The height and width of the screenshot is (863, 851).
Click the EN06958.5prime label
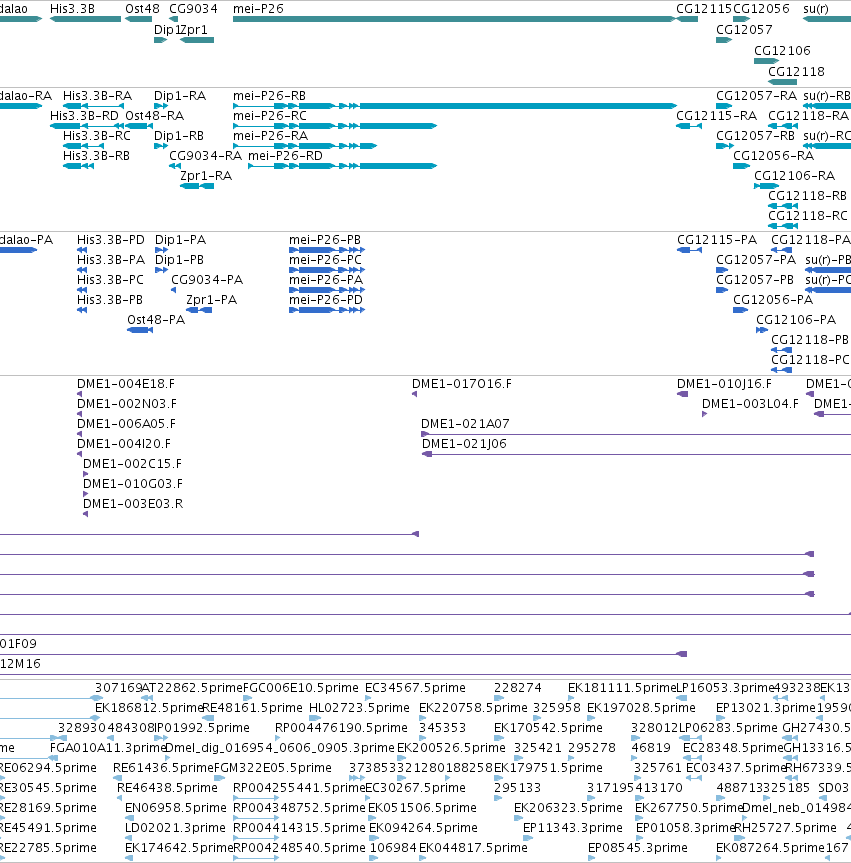click(176, 808)
